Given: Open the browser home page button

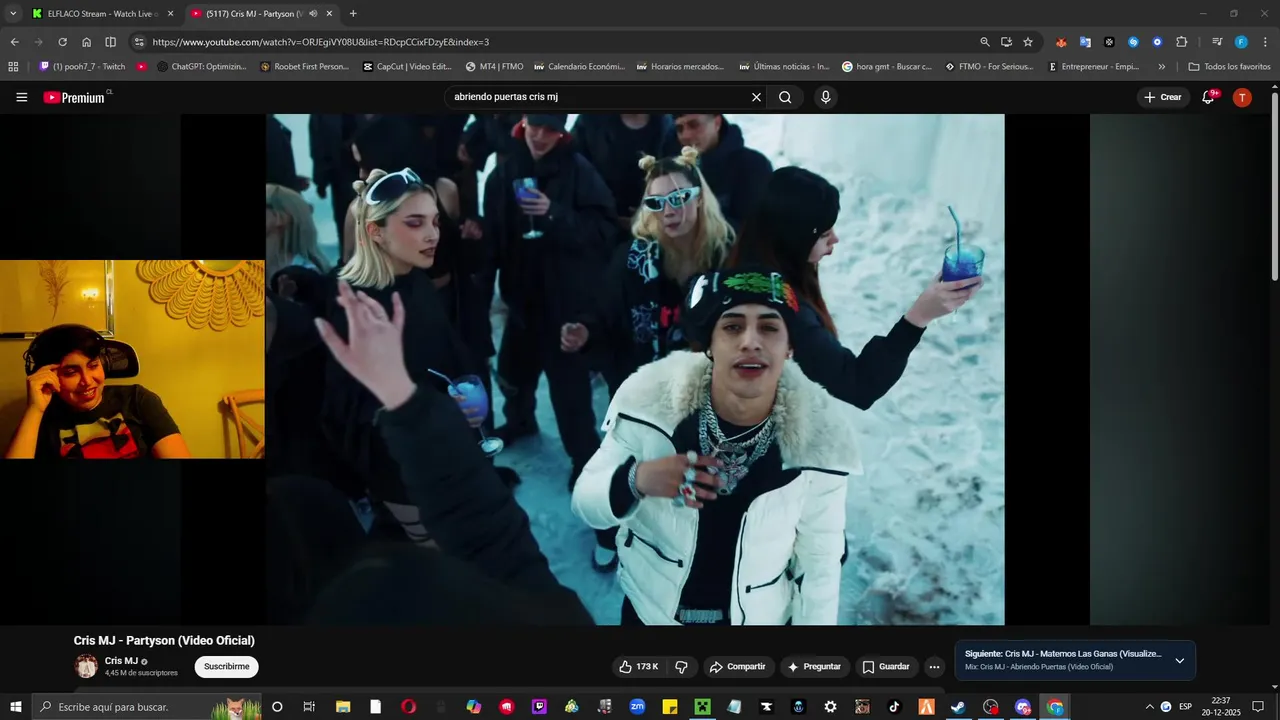Looking at the screenshot, I should (x=86, y=42).
